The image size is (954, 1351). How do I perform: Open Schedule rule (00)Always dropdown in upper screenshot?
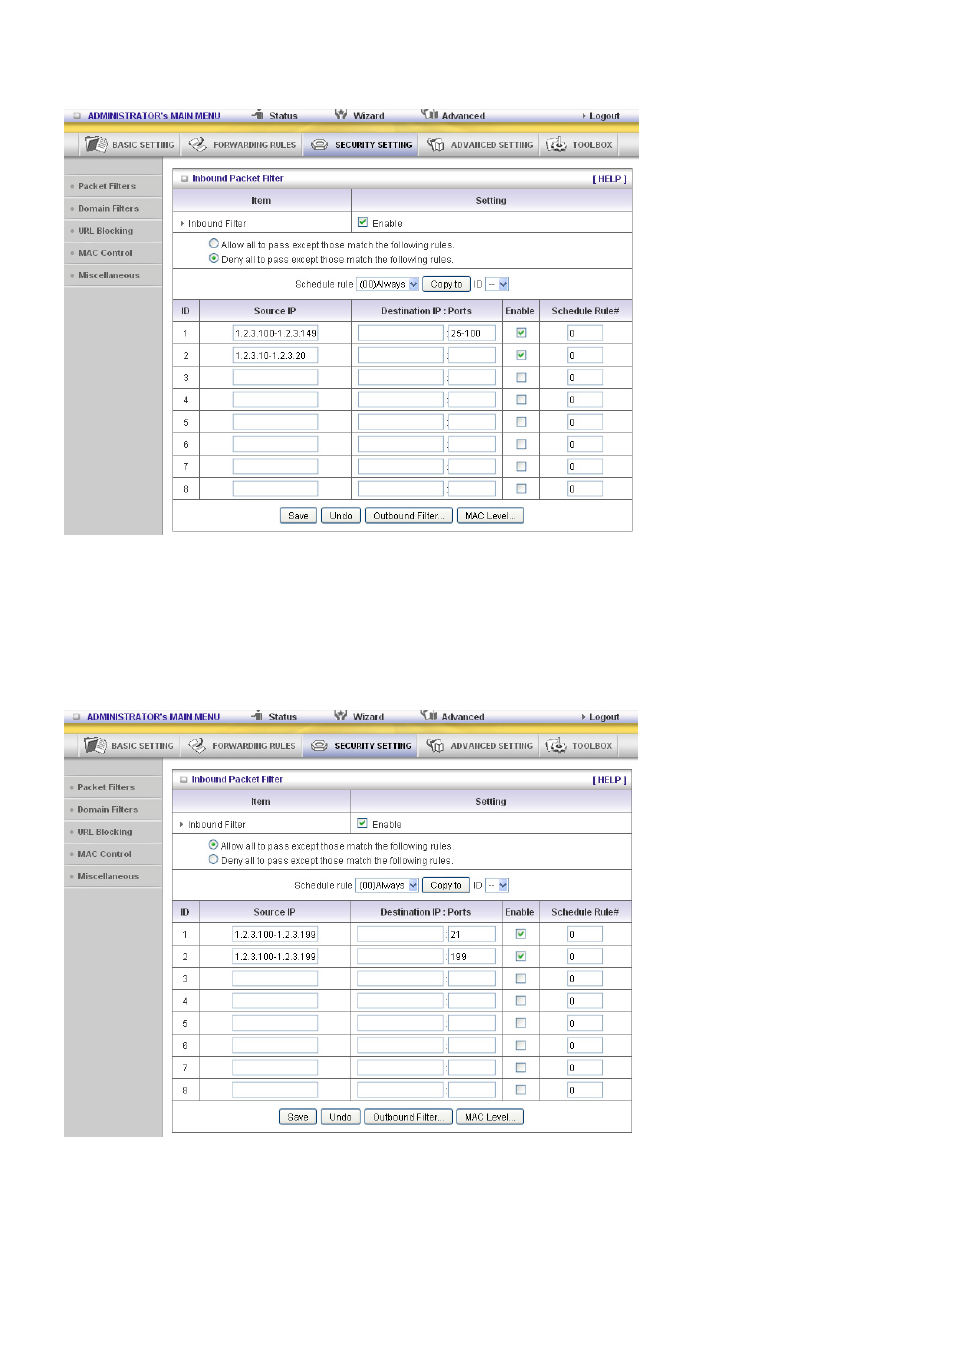click(x=388, y=284)
